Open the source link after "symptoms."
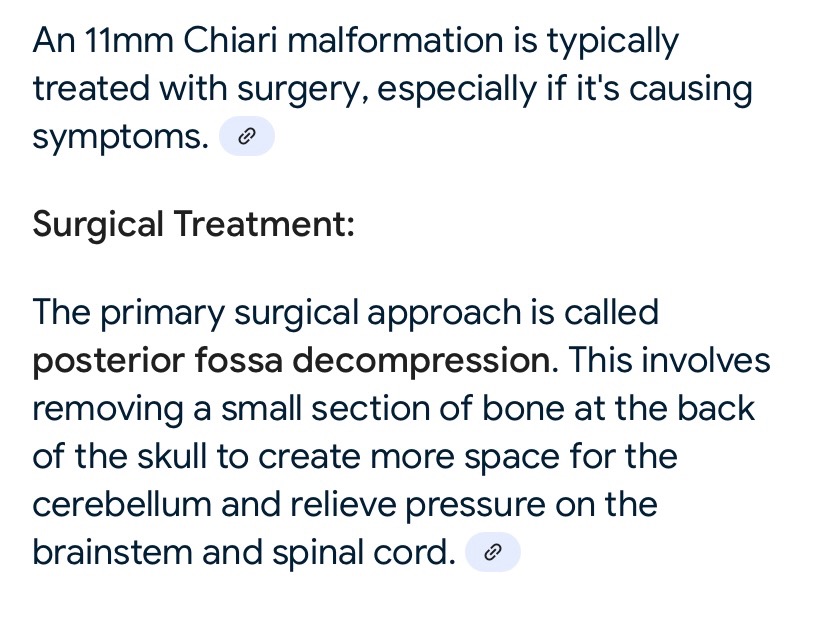 coord(245,138)
